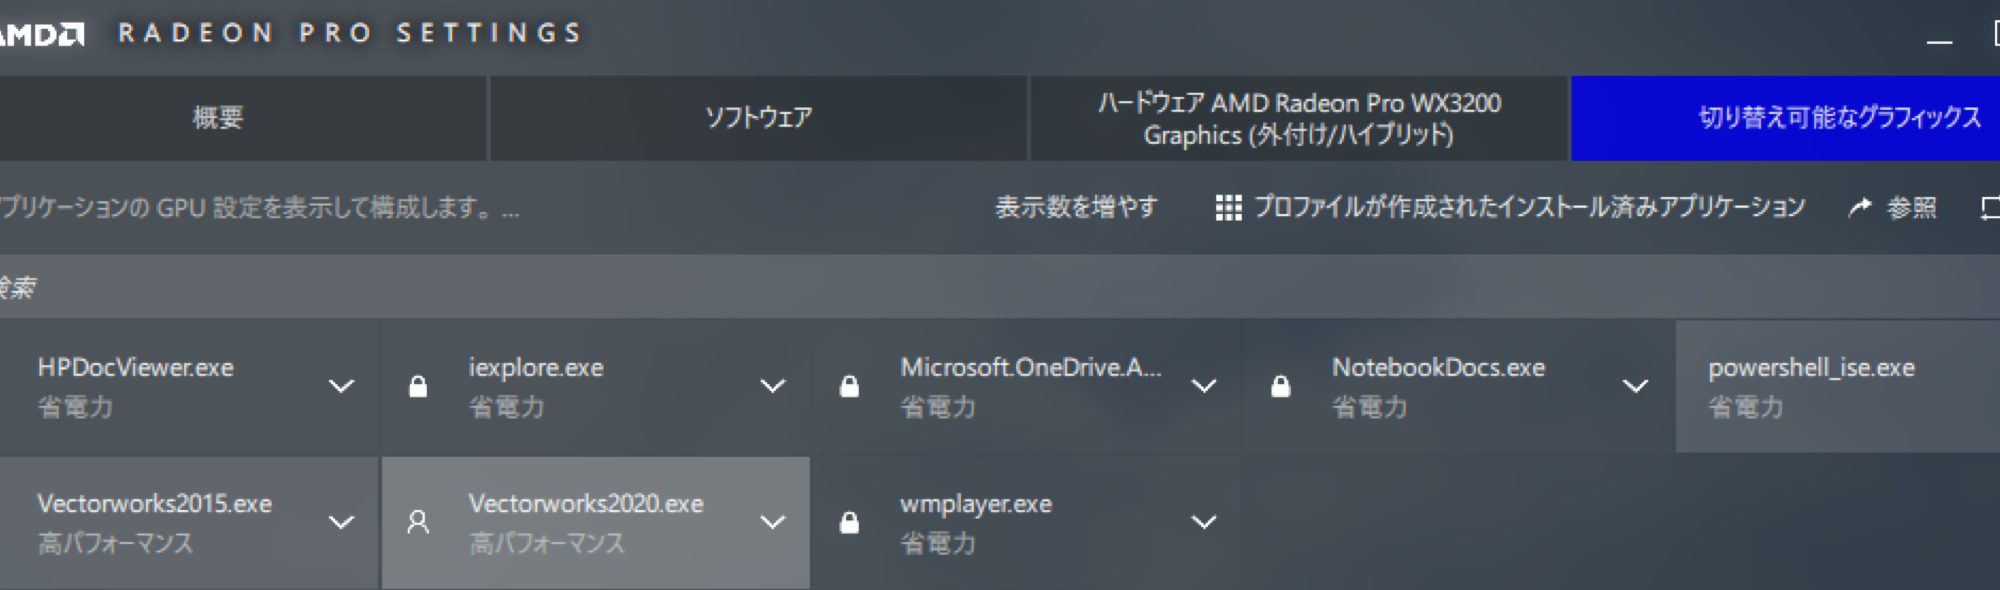Open the ソフトウェア tab
The height and width of the screenshot is (590, 2000).
(758, 118)
